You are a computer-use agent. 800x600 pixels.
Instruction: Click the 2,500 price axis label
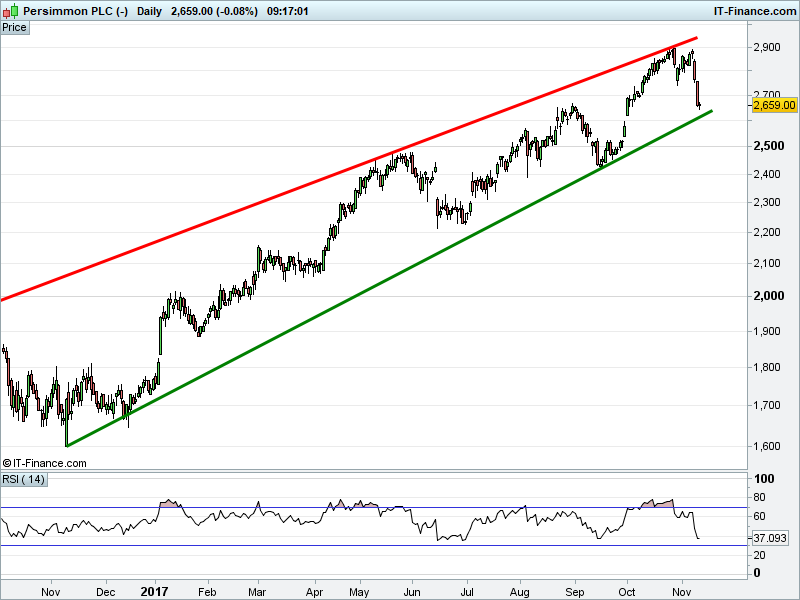tap(769, 146)
